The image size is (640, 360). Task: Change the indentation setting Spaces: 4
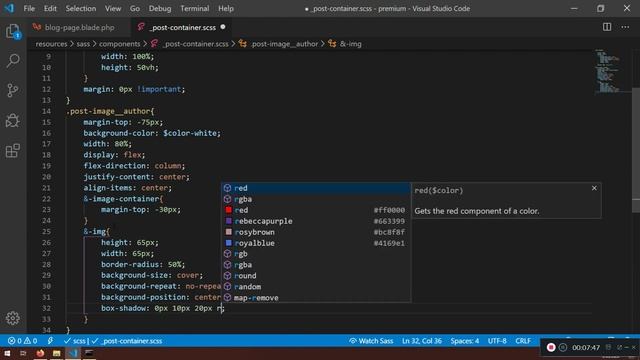(x=464, y=341)
